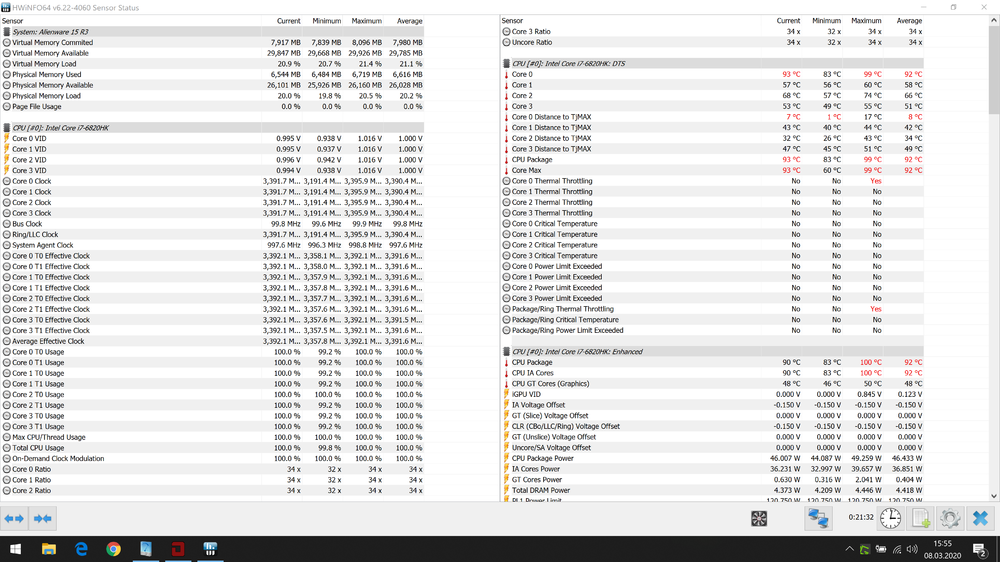Collapse the i7-6820HK: Enhanced sensor group
The image size is (1000, 562).
pos(506,352)
